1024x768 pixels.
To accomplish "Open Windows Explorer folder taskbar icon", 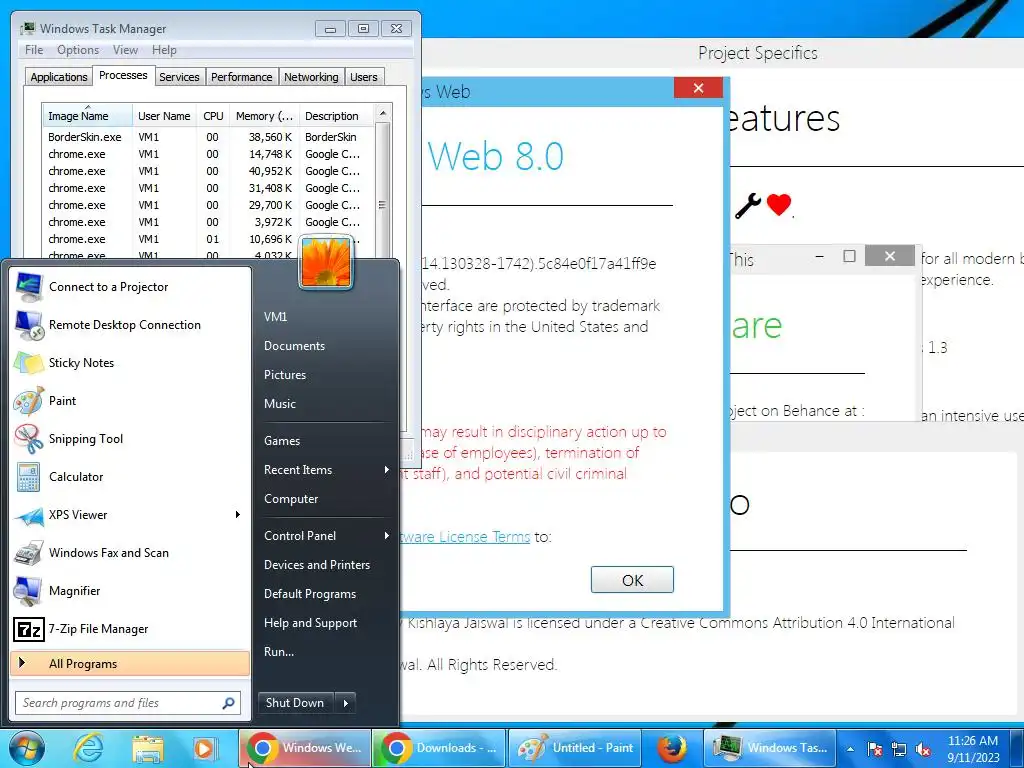I will (148, 748).
